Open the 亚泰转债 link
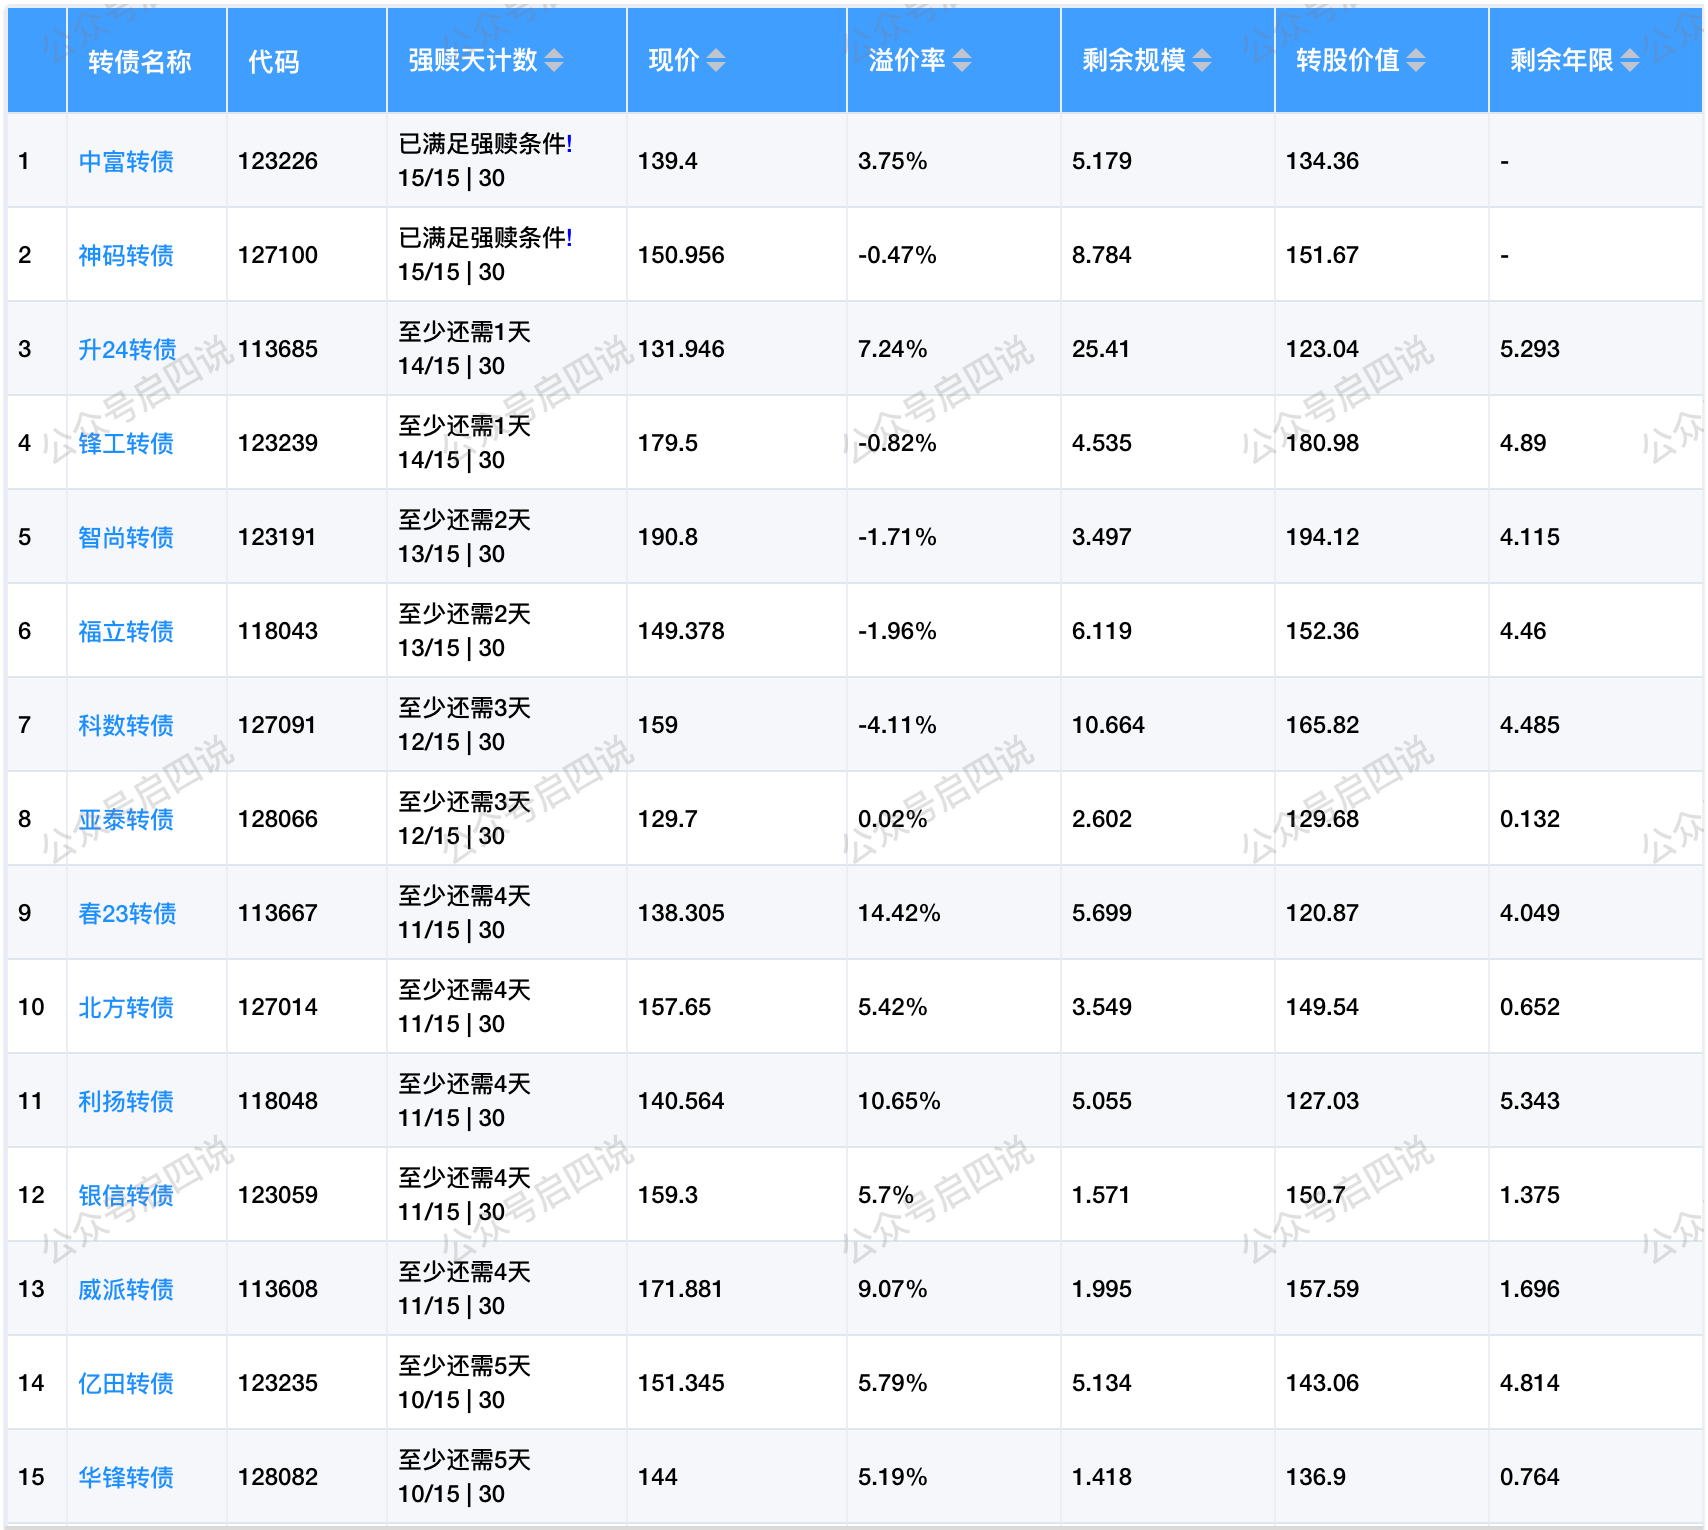This screenshot has width=1708, height=1530. tap(126, 819)
